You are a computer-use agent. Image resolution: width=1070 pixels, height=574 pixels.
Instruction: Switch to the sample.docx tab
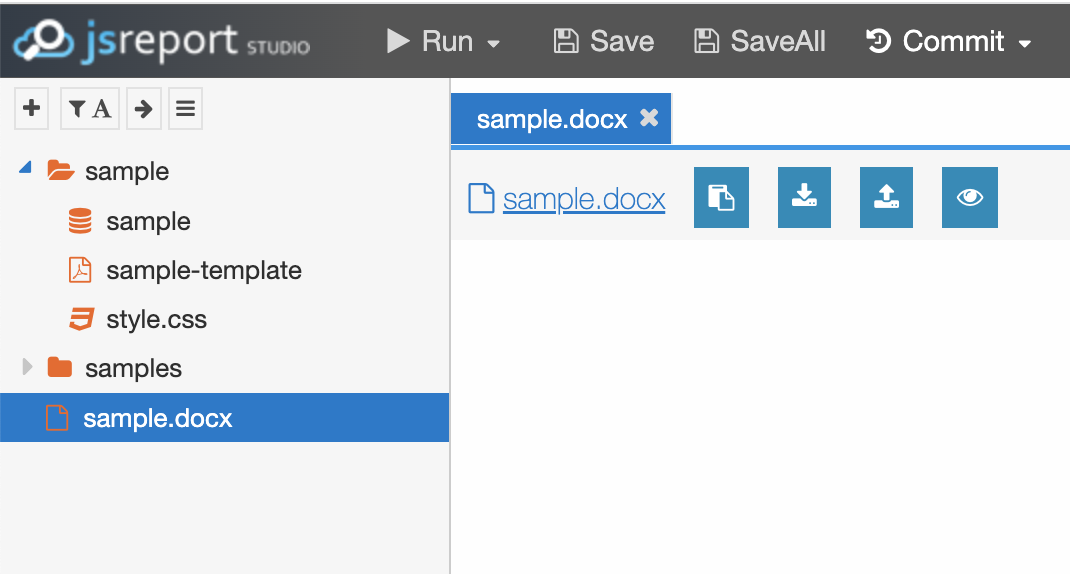pyautogui.click(x=552, y=120)
